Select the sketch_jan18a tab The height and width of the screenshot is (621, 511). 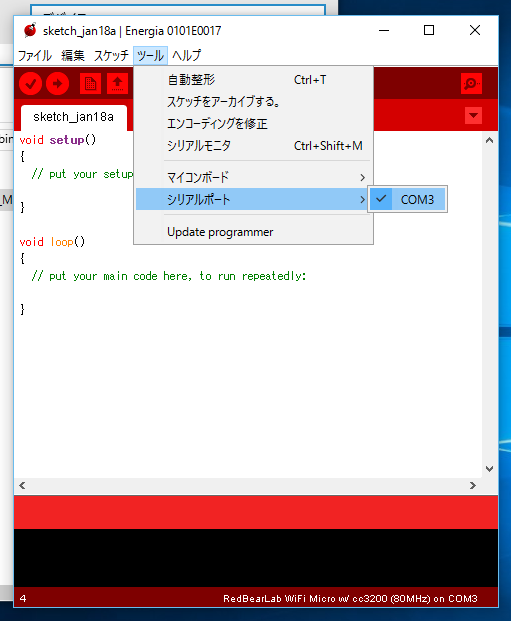point(74,117)
